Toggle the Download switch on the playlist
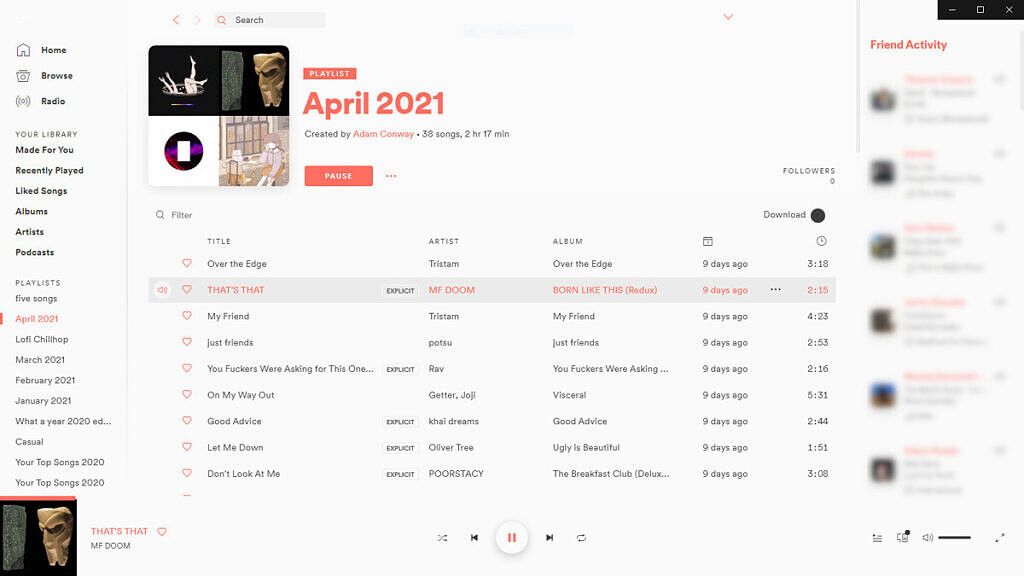This screenshot has width=1024, height=576. [x=819, y=215]
